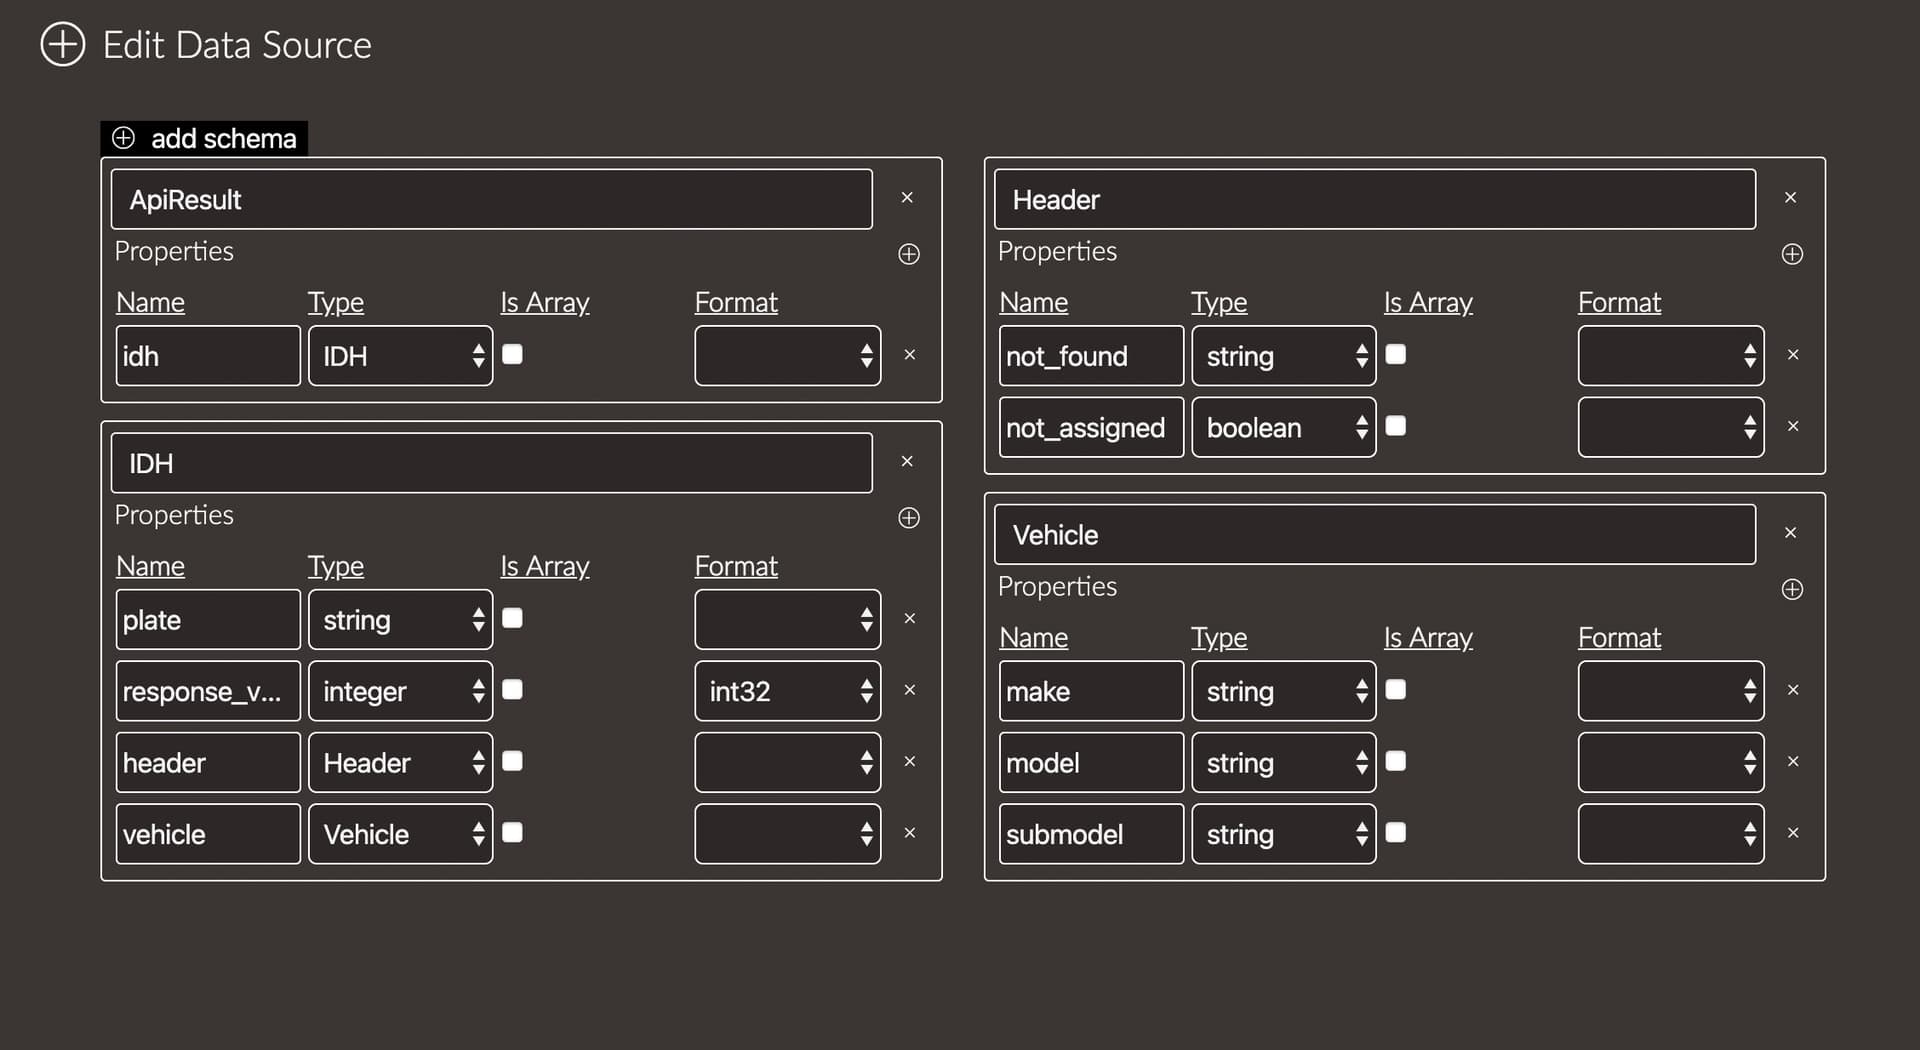Click the Format column header in Vehicle
1920x1050 pixels.
pos(1618,638)
